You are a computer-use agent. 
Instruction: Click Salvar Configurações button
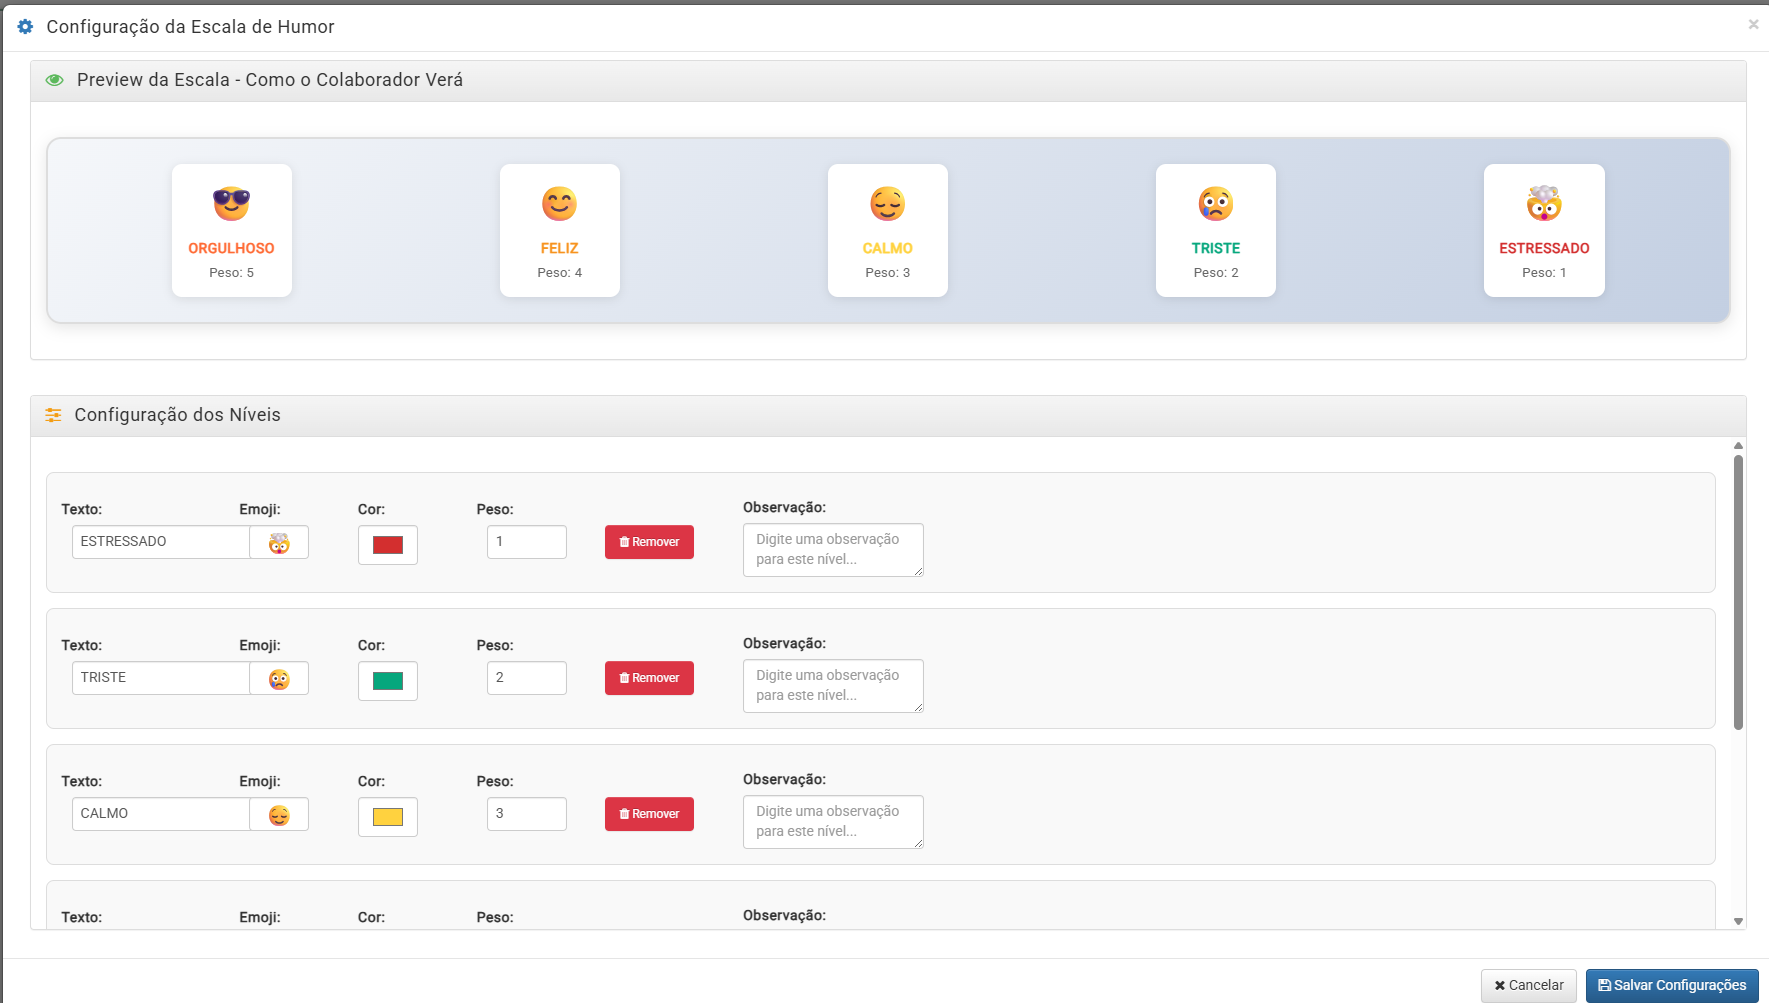tap(1671, 985)
